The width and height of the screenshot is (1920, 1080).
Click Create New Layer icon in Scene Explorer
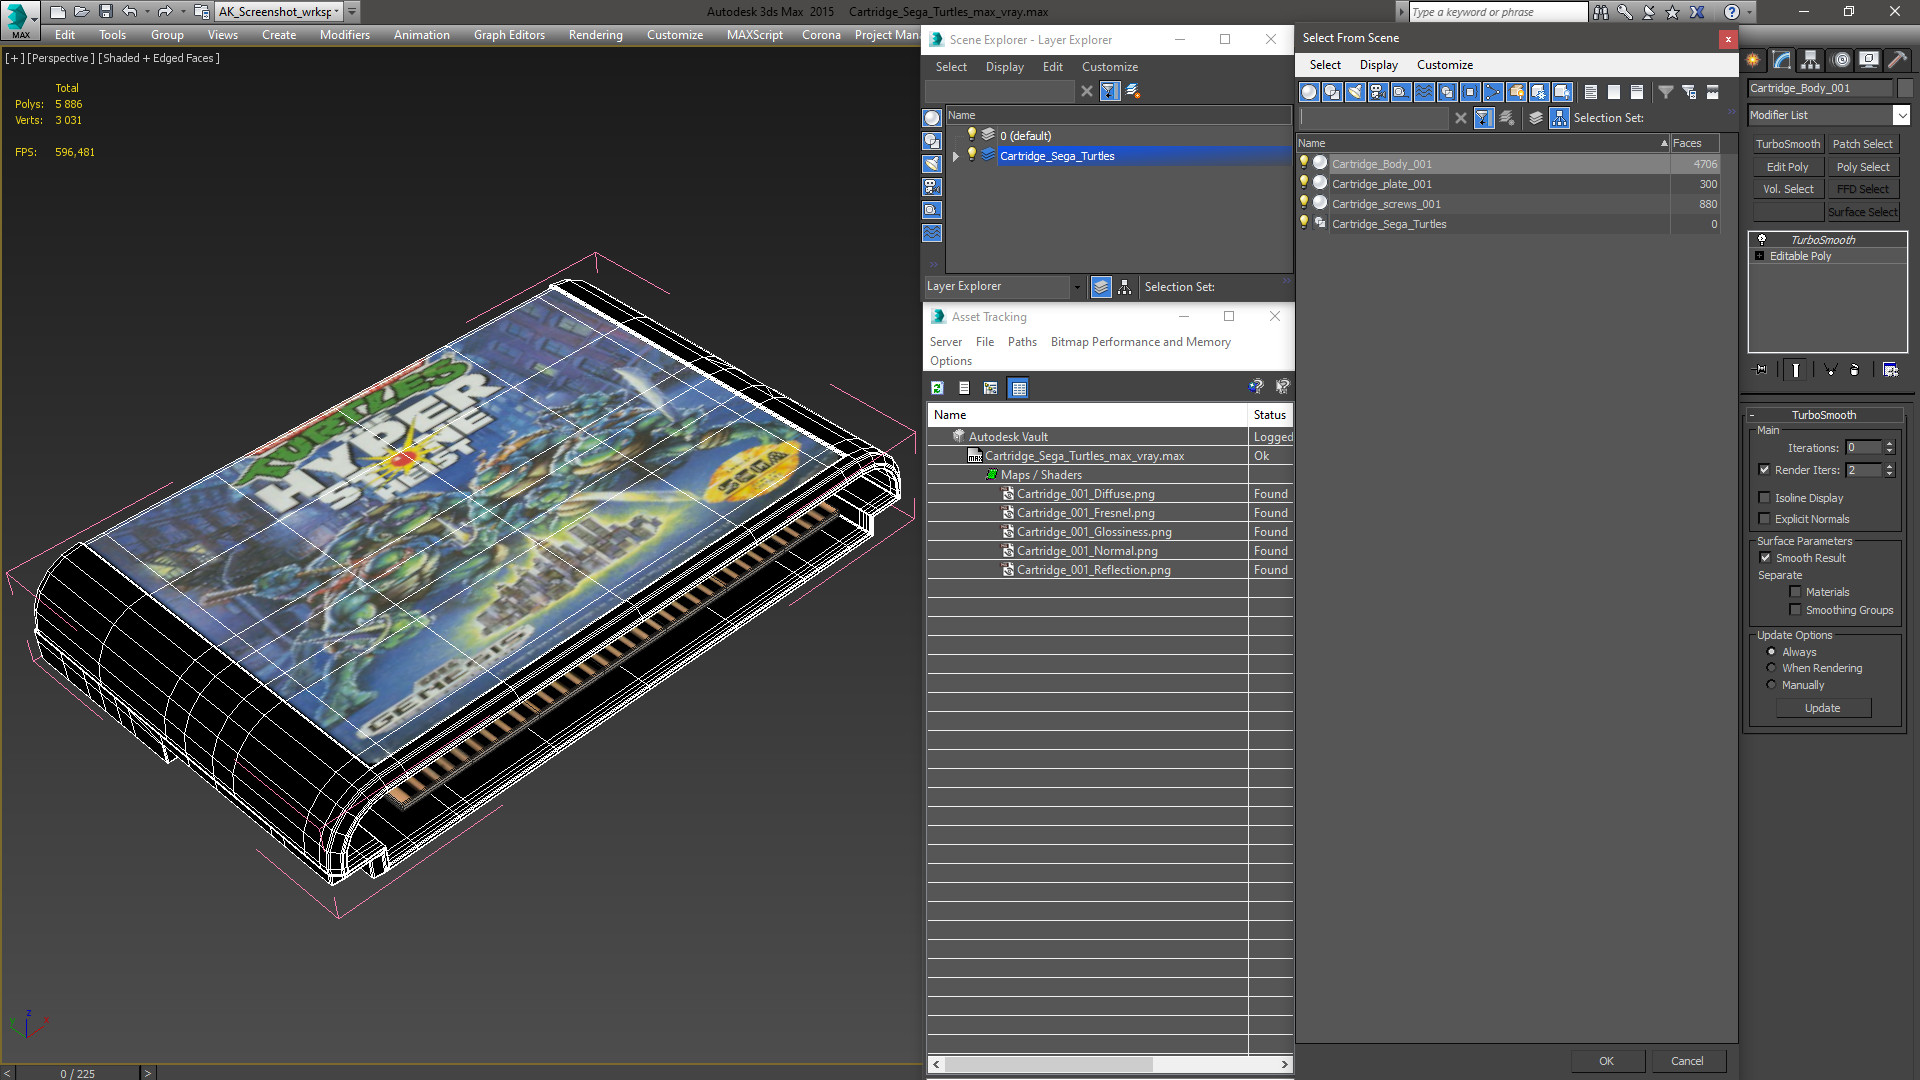point(1133,91)
